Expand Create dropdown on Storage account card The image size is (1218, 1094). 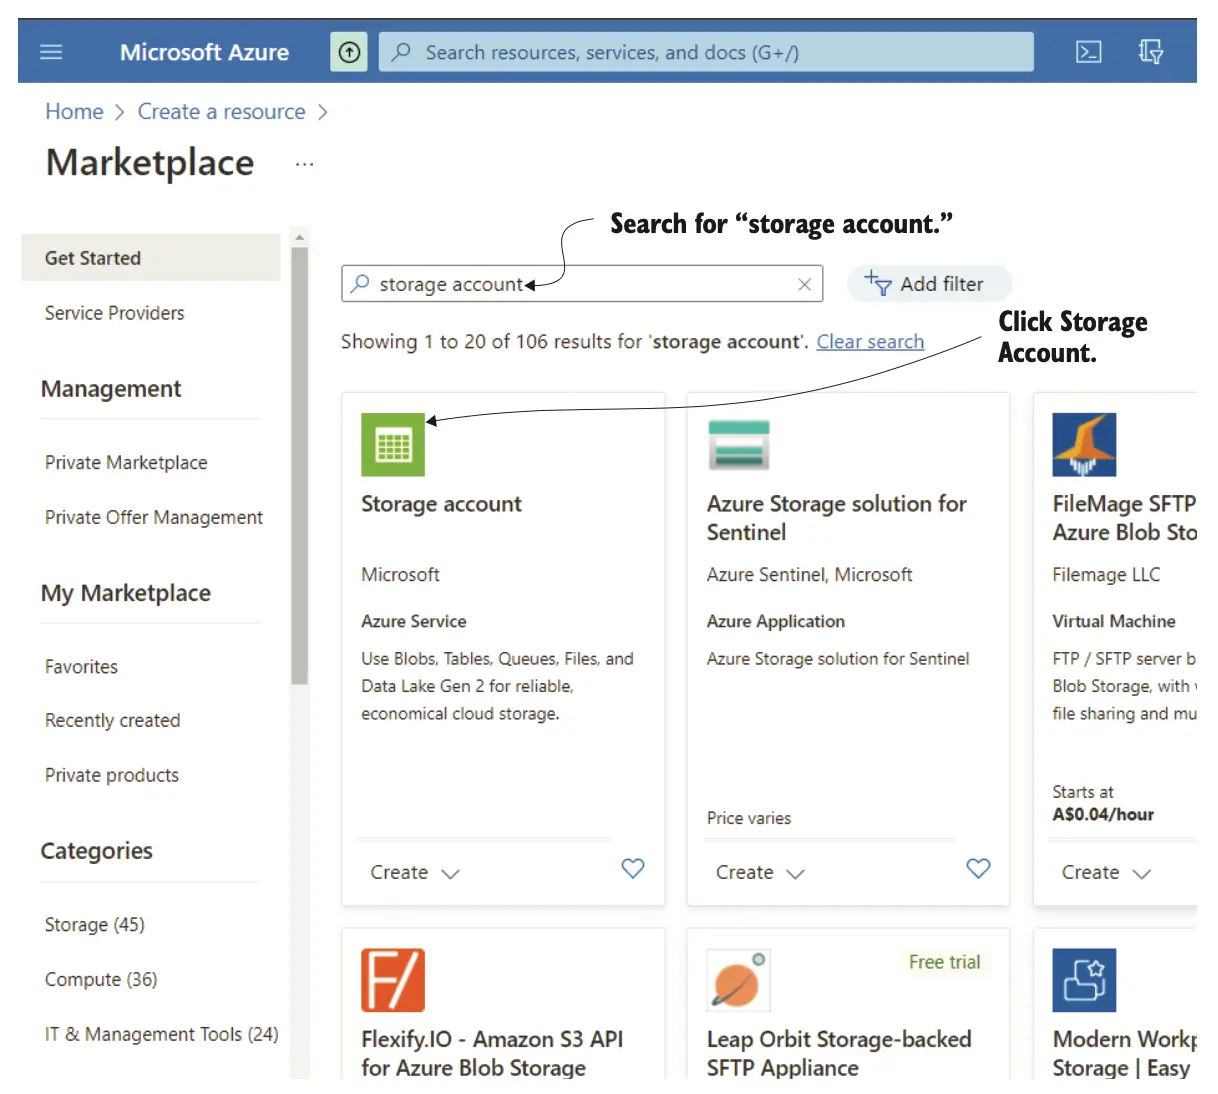[x=414, y=873]
